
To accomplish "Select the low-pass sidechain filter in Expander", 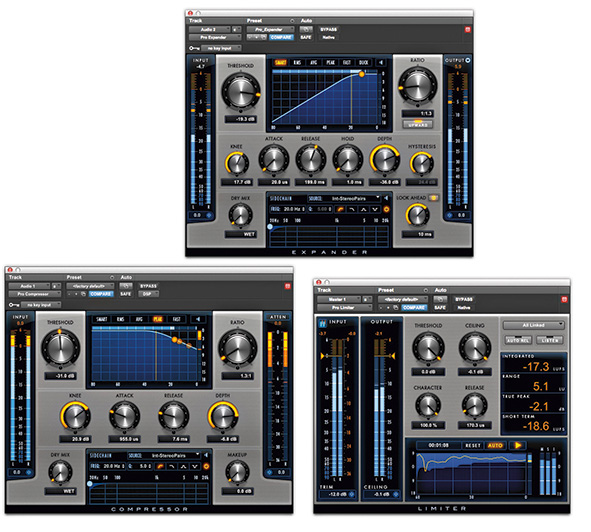I will (352, 209).
